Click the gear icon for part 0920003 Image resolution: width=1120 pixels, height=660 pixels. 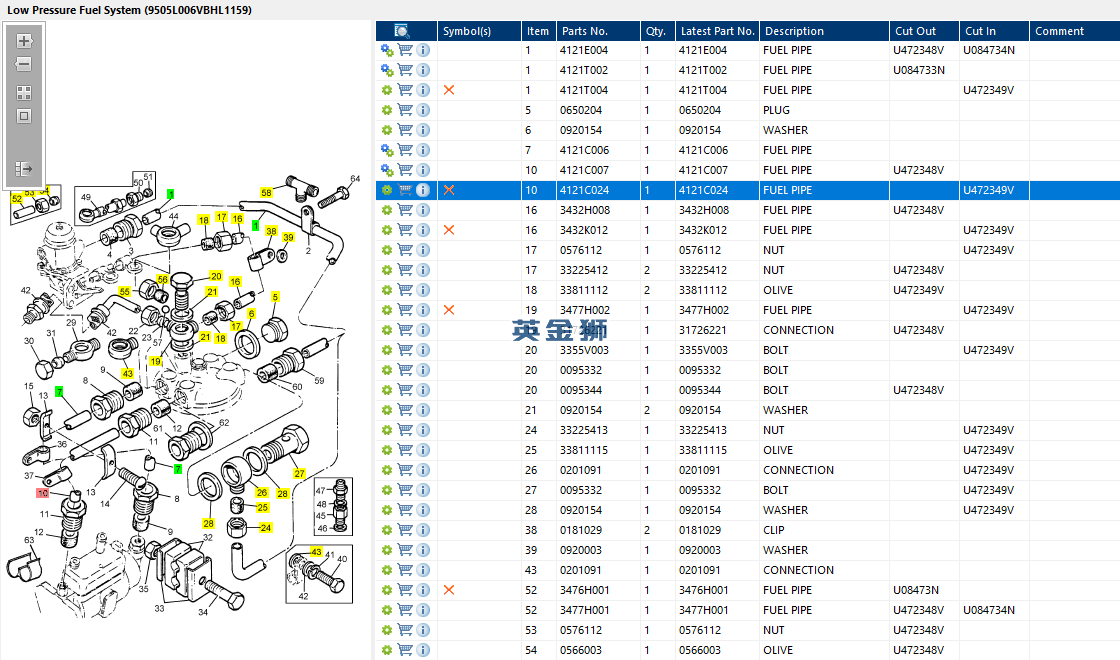point(387,550)
